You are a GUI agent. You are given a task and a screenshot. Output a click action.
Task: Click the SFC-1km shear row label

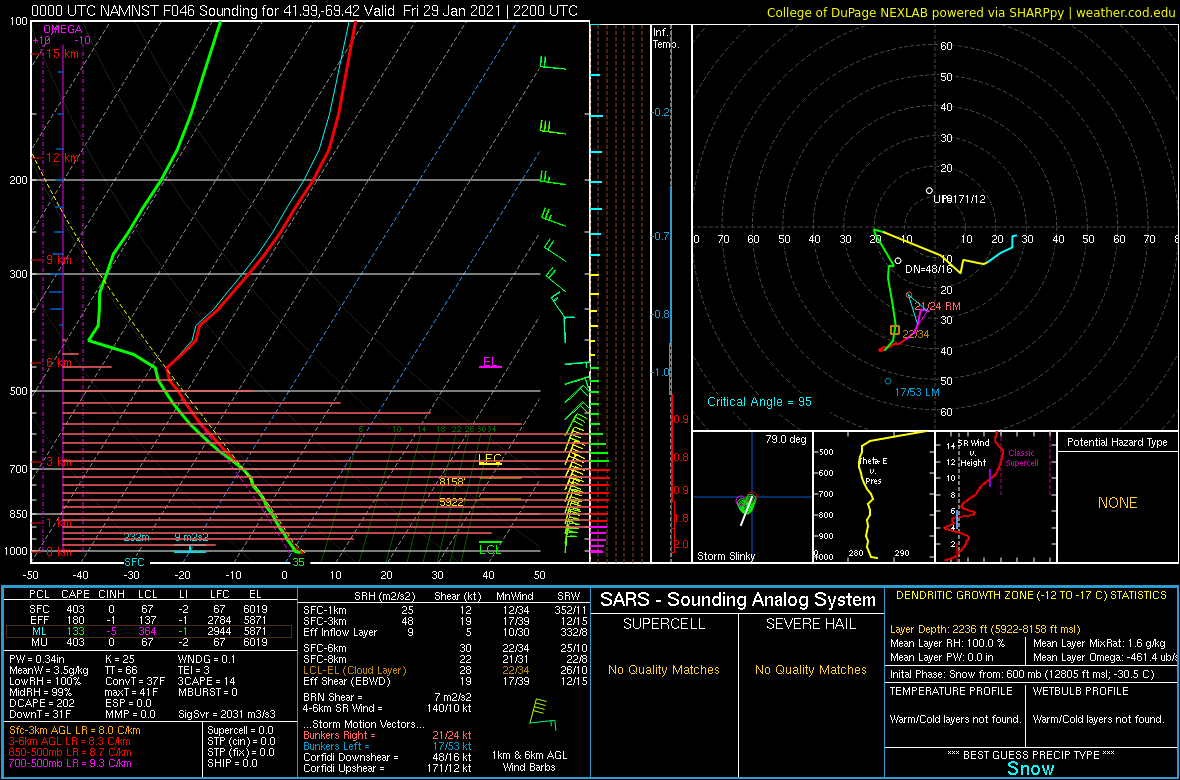point(324,609)
